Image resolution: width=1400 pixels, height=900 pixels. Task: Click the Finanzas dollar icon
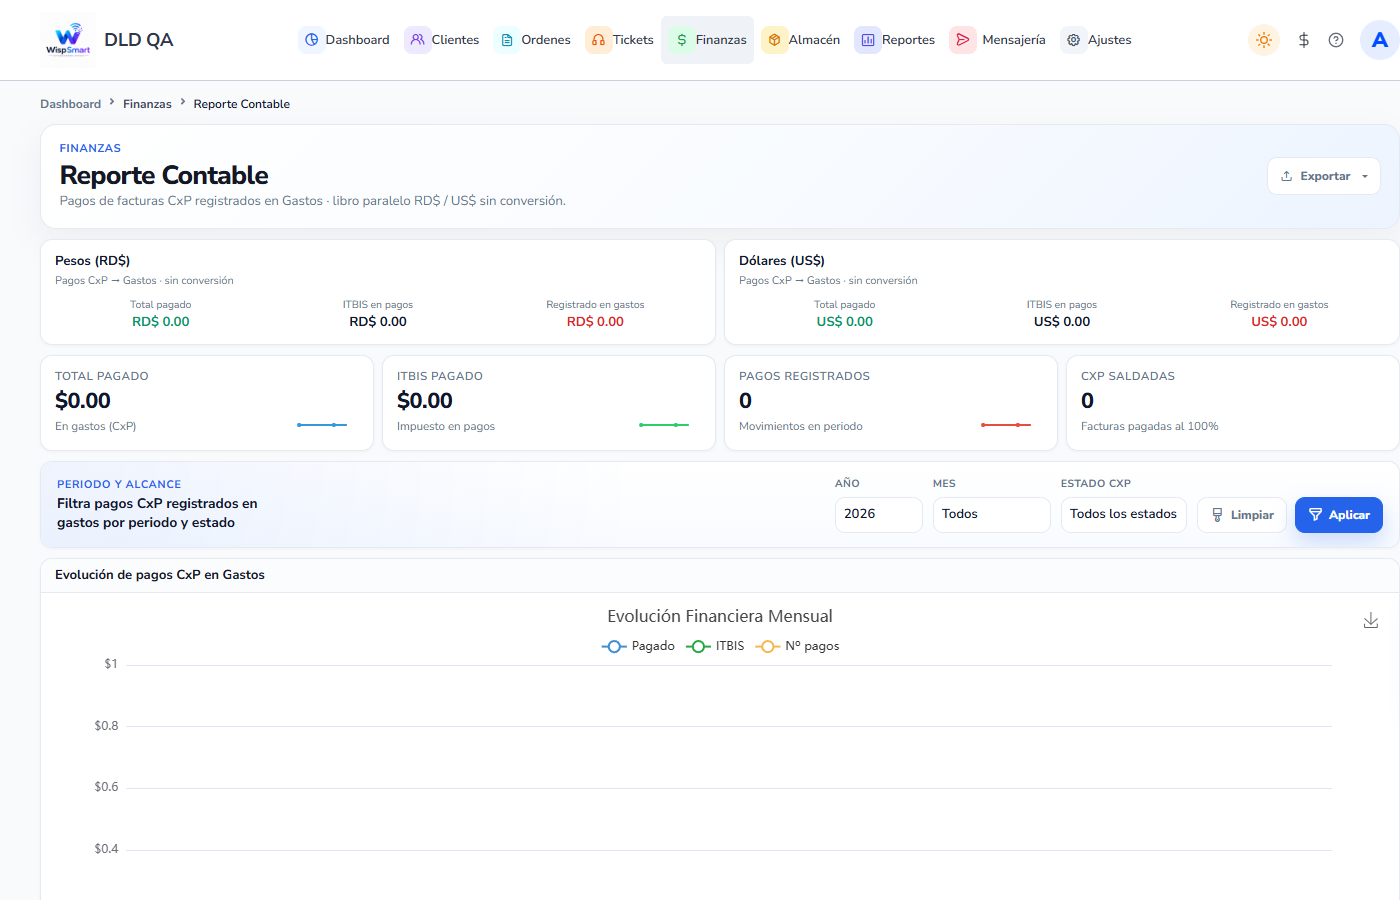(x=682, y=40)
